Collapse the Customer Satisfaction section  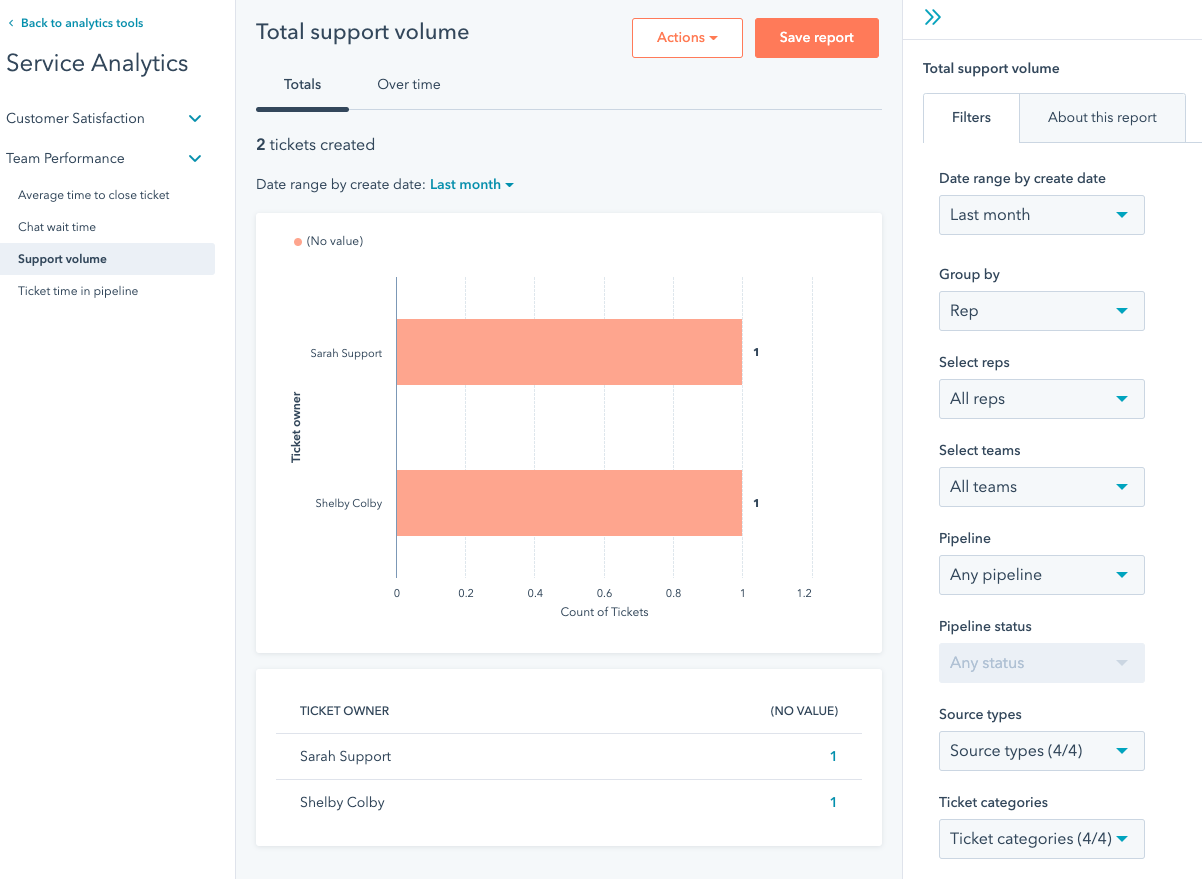pos(195,119)
